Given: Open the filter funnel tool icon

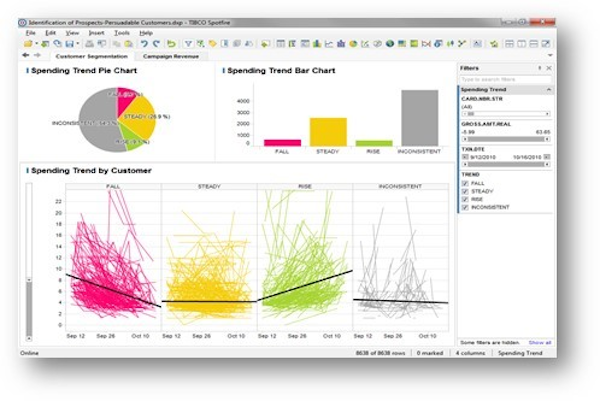Looking at the screenshot, I should [188, 44].
